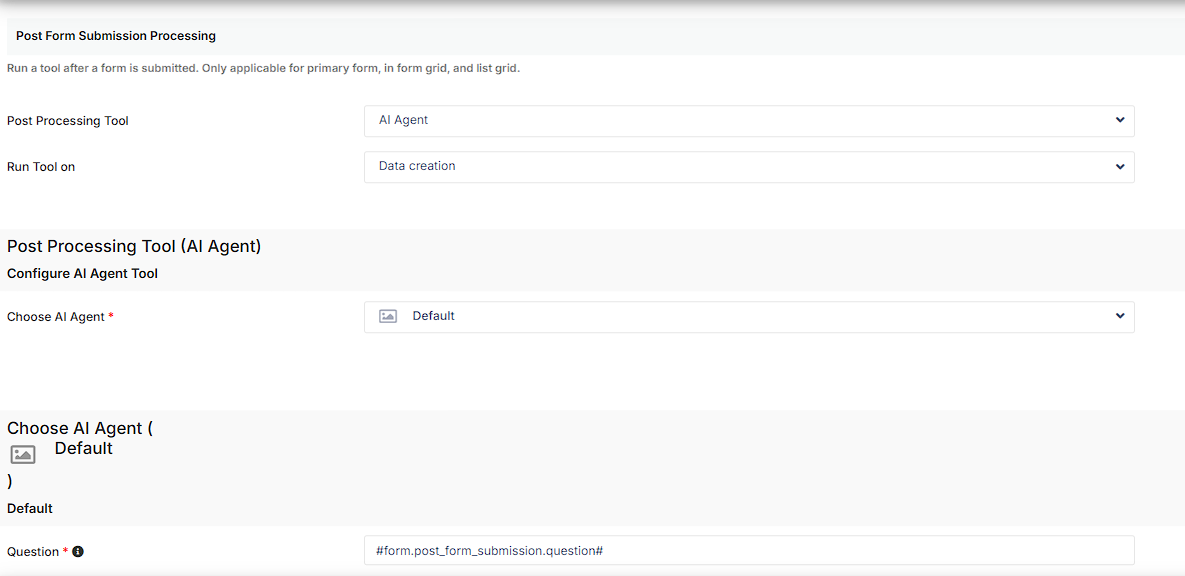Click the 'Run a tool after a form is submitted' description
The image size is (1185, 576).
263,69
